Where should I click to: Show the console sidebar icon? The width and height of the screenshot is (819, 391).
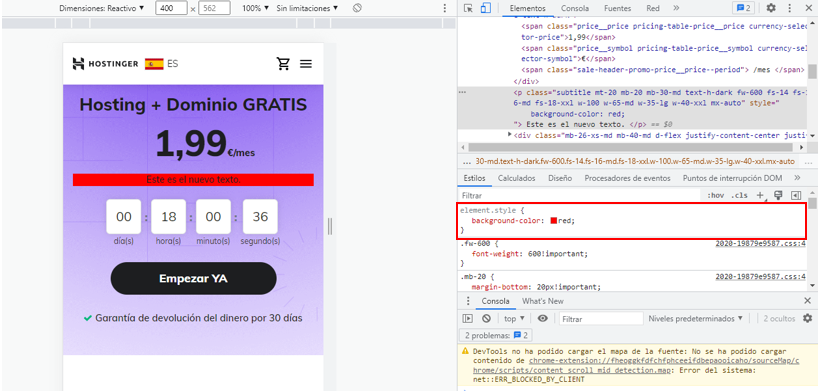pyautogui.click(x=467, y=318)
